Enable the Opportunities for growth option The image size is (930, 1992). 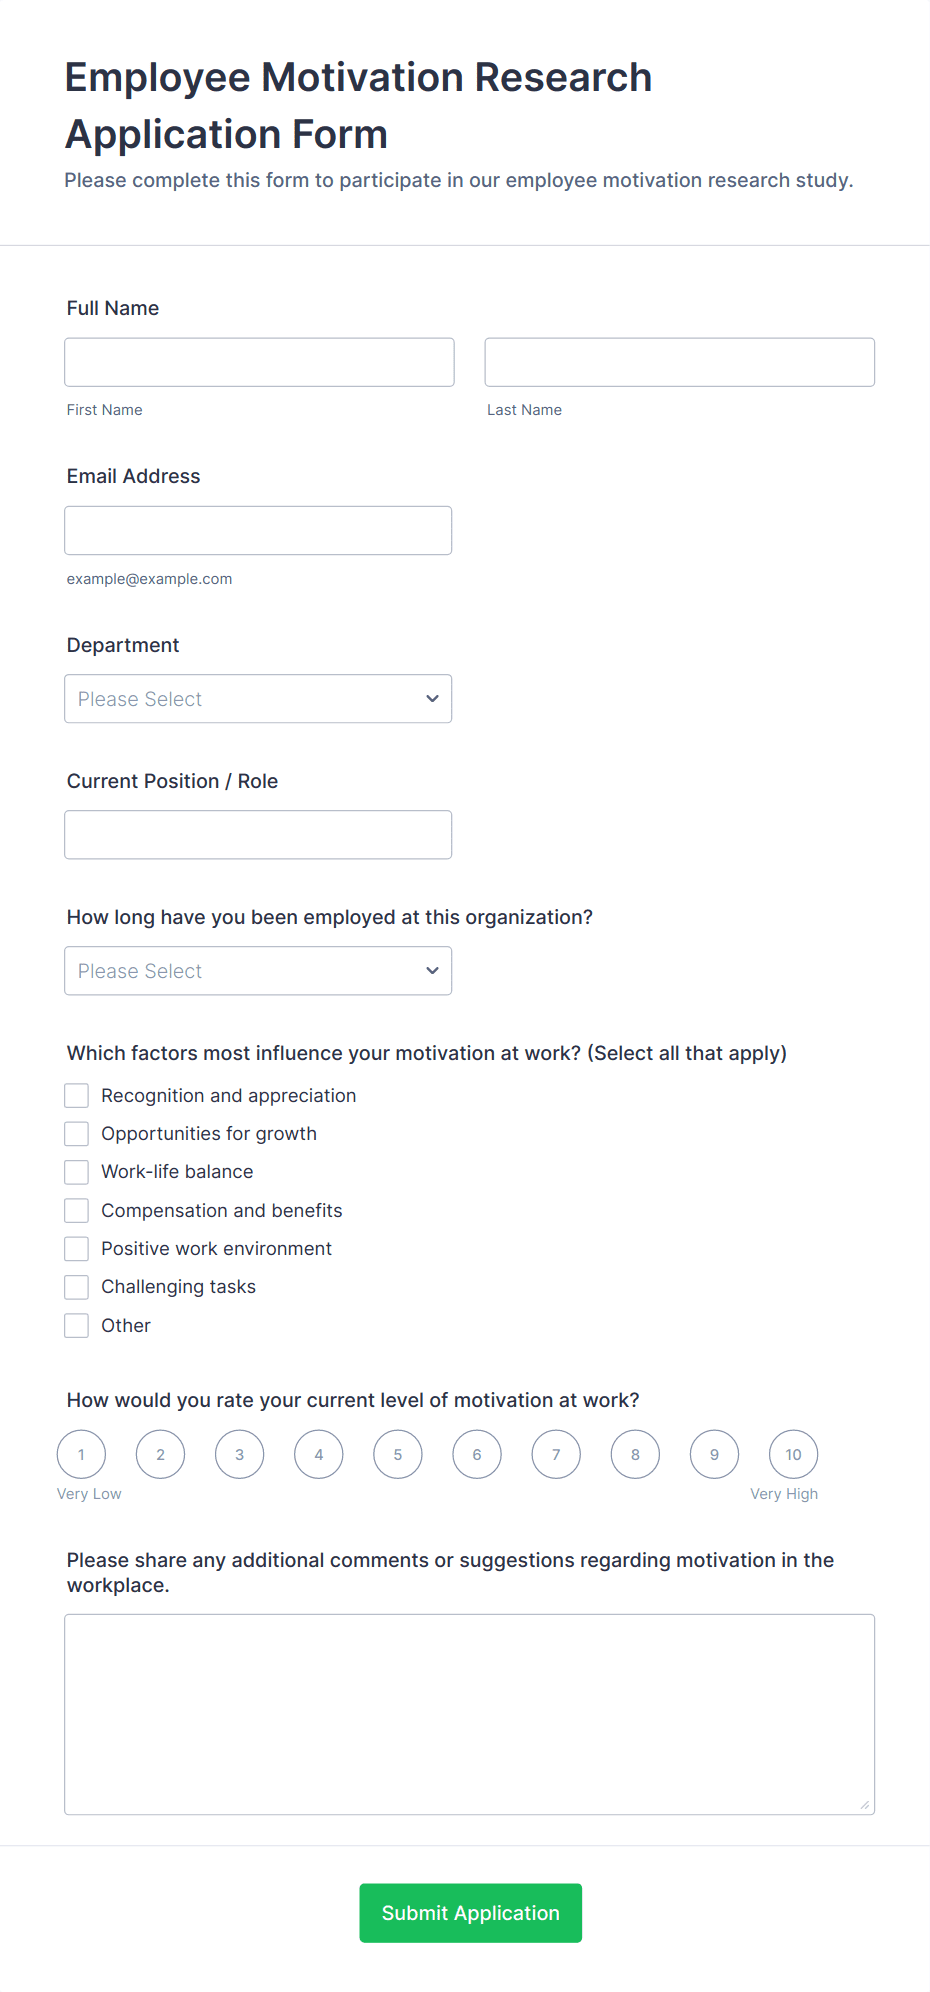click(76, 1133)
